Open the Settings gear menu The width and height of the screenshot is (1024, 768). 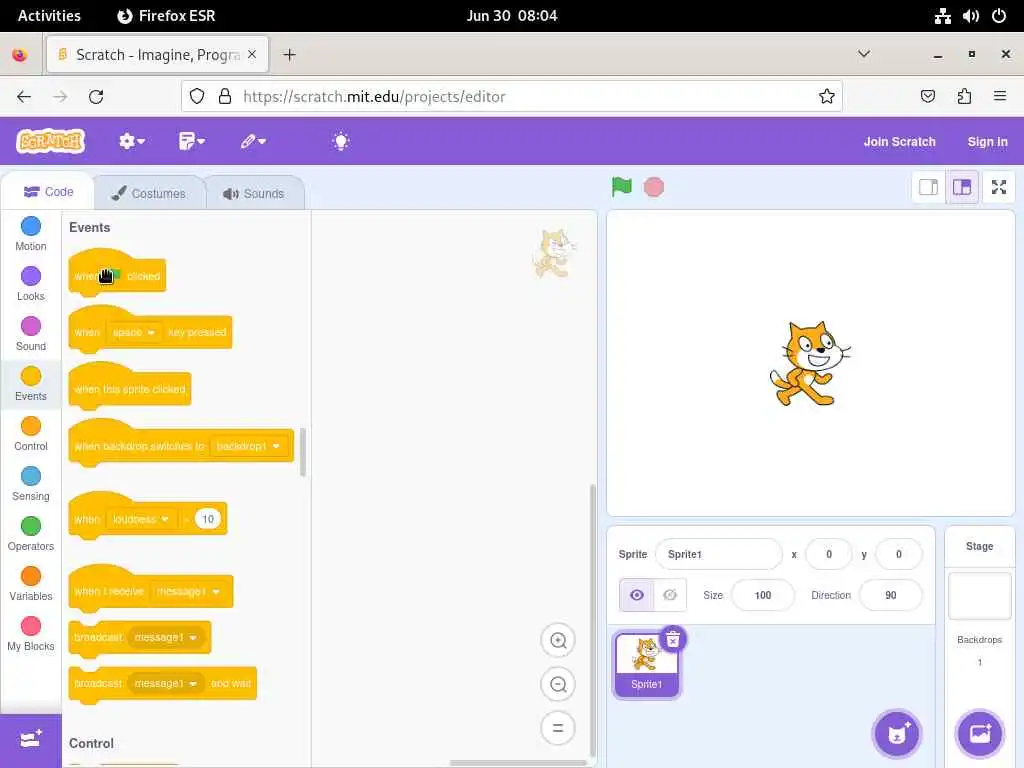(132, 141)
